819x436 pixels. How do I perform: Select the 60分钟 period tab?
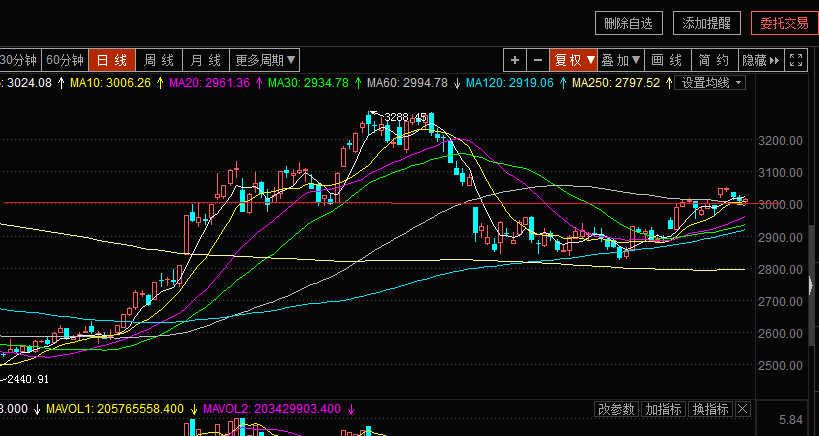pyautogui.click(x=66, y=60)
